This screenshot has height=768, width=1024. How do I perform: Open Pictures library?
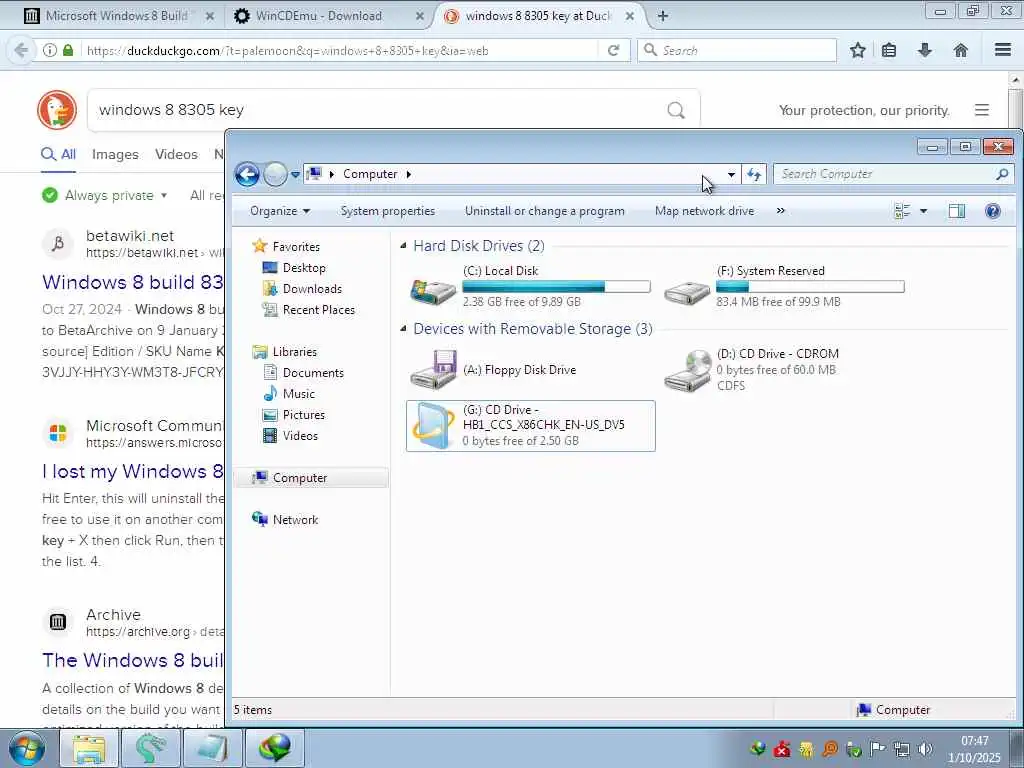click(303, 415)
